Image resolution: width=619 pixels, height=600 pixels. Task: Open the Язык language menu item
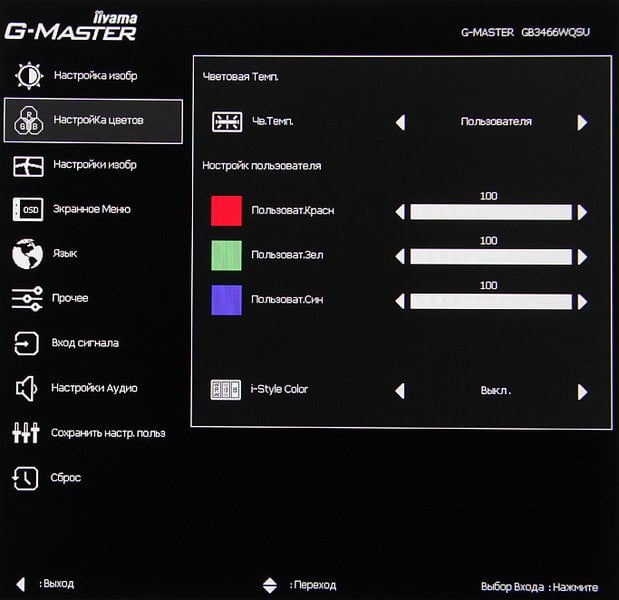coord(65,253)
